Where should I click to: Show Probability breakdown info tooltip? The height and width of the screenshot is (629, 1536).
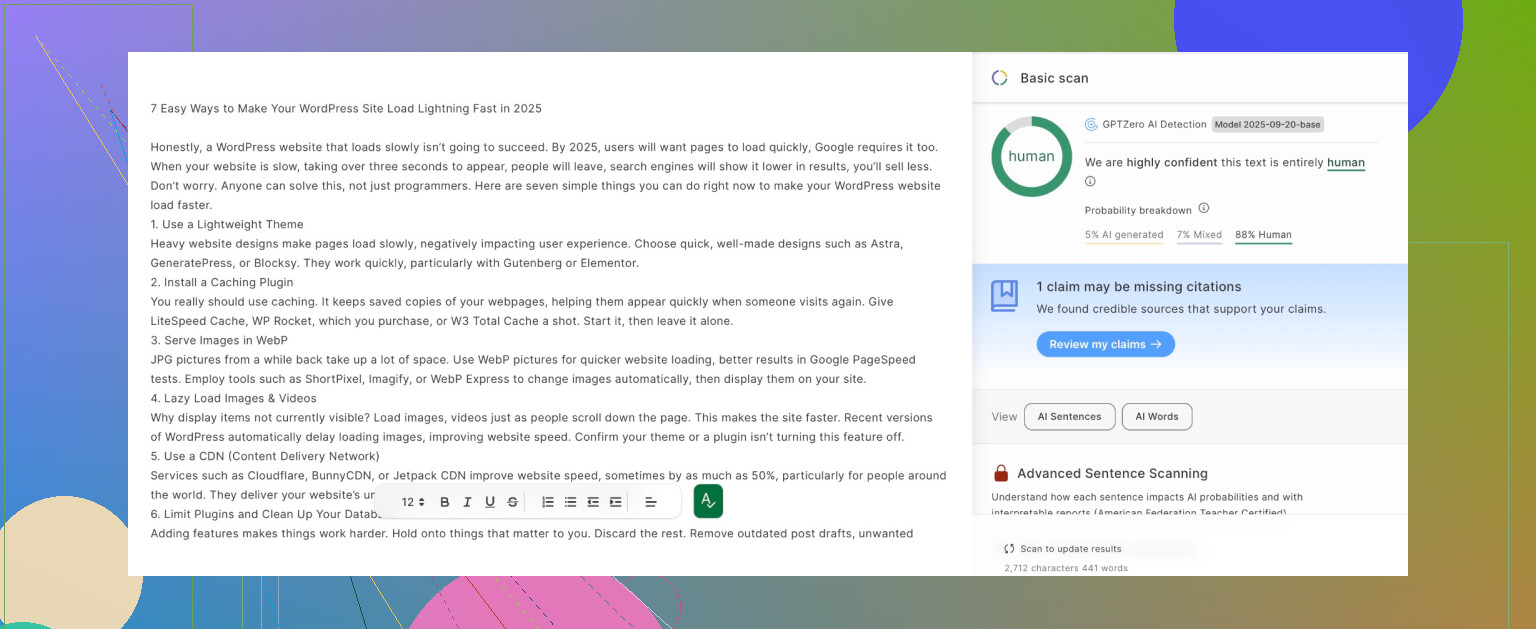coord(1204,209)
